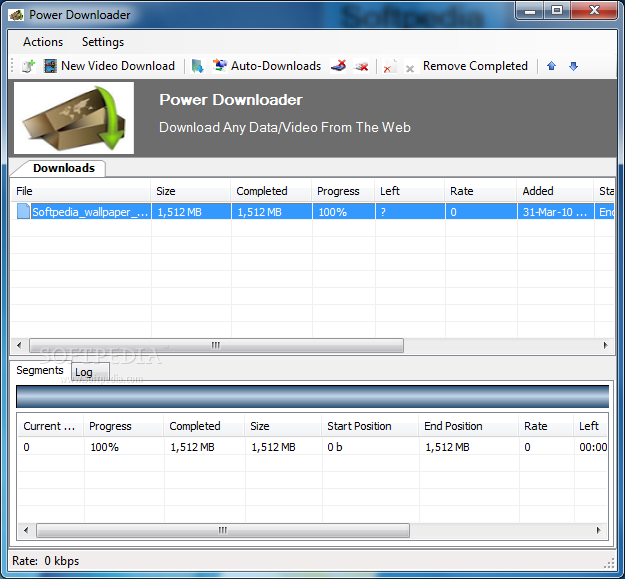Click the New Video Download film icon
The image size is (625, 579).
pyautogui.click(x=50, y=66)
